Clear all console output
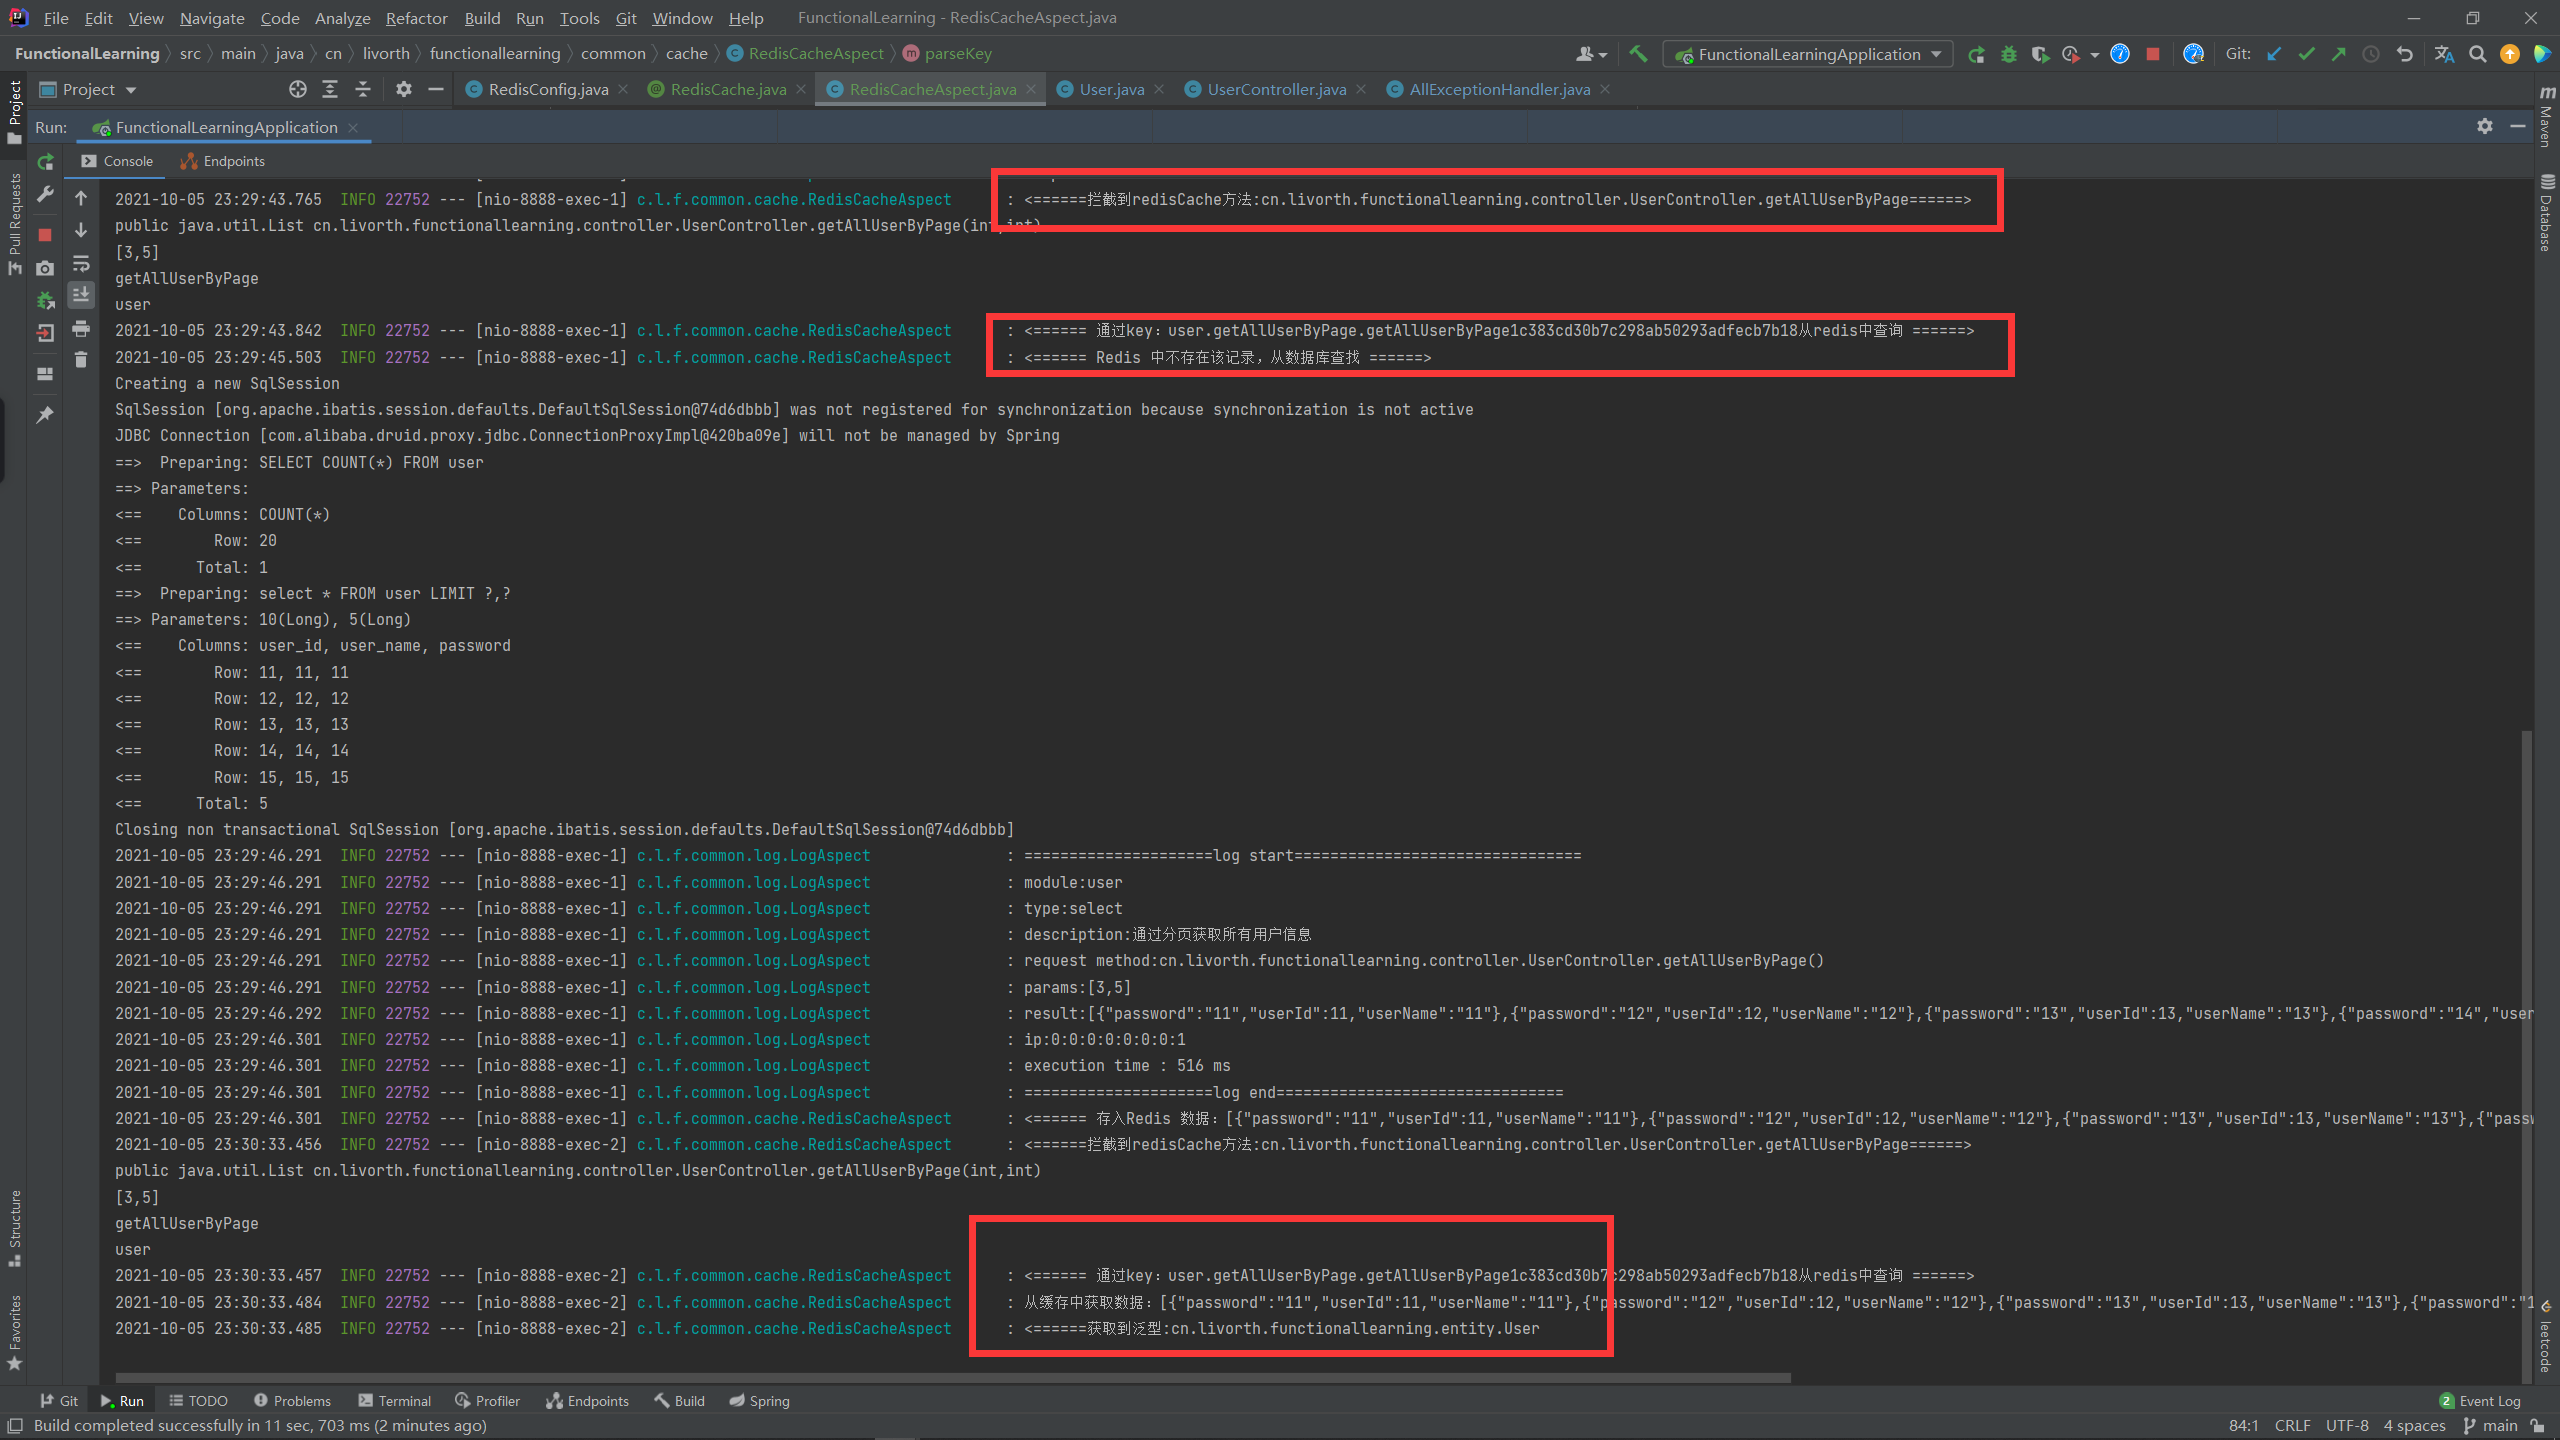Screen dimensions: 2560x1440 (x=81, y=360)
